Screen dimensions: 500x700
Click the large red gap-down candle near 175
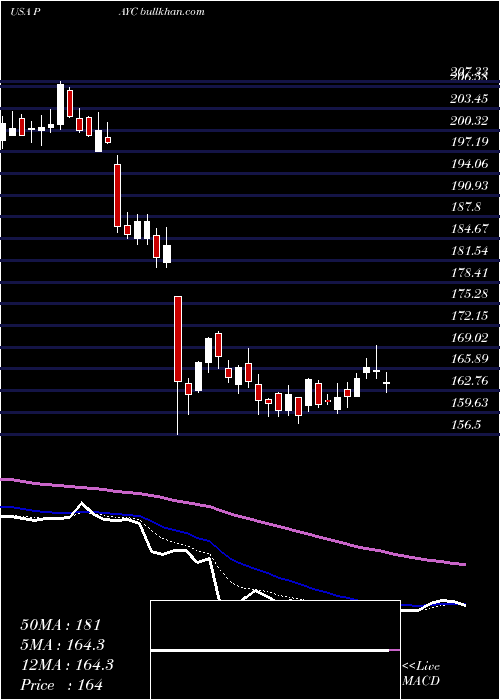coord(178,339)
